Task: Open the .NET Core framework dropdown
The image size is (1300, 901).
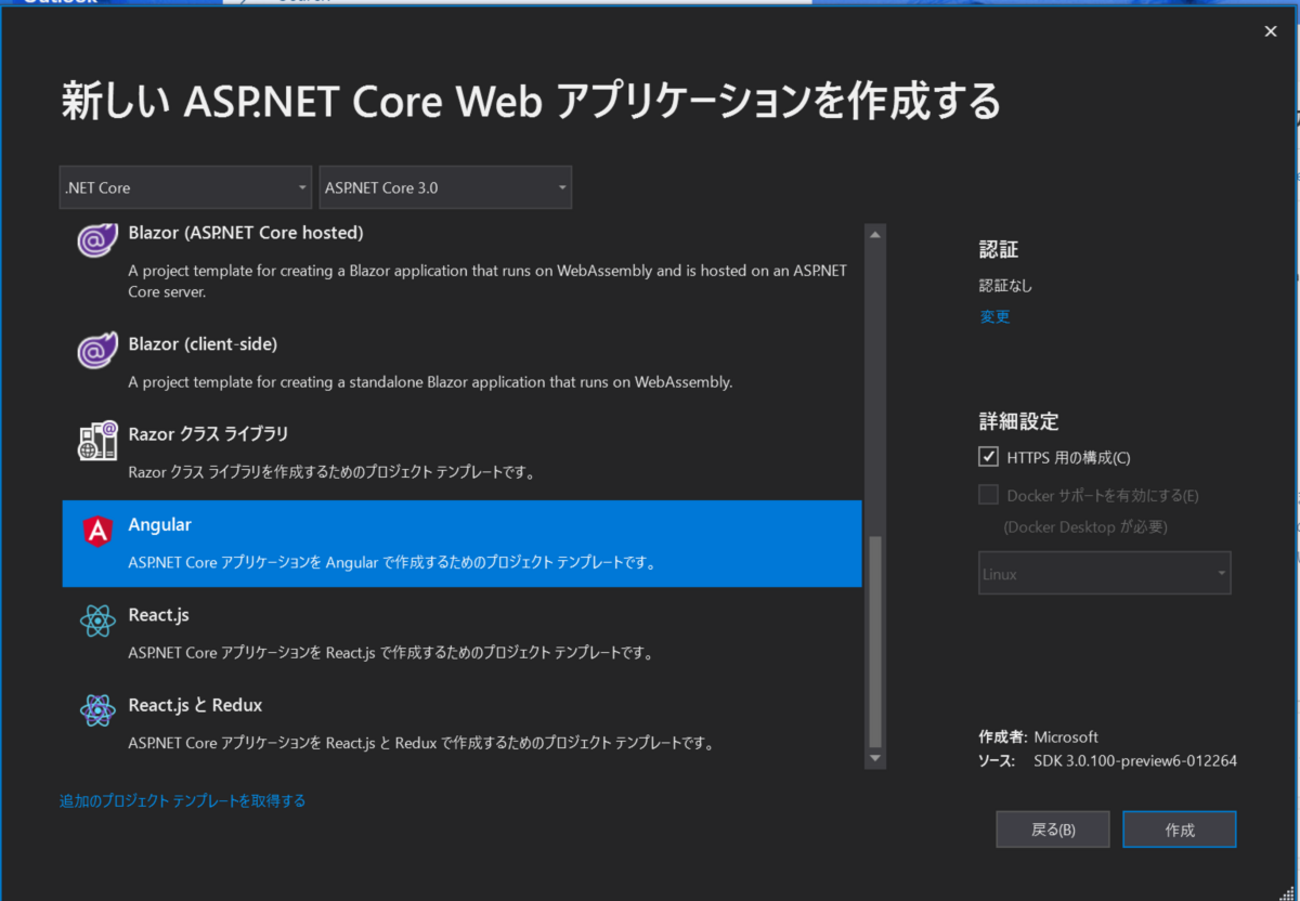Action: coord(185,188)
